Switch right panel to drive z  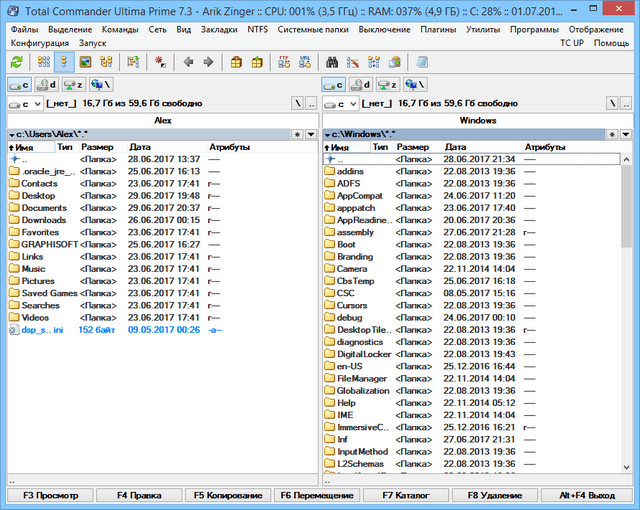[387, 85]
